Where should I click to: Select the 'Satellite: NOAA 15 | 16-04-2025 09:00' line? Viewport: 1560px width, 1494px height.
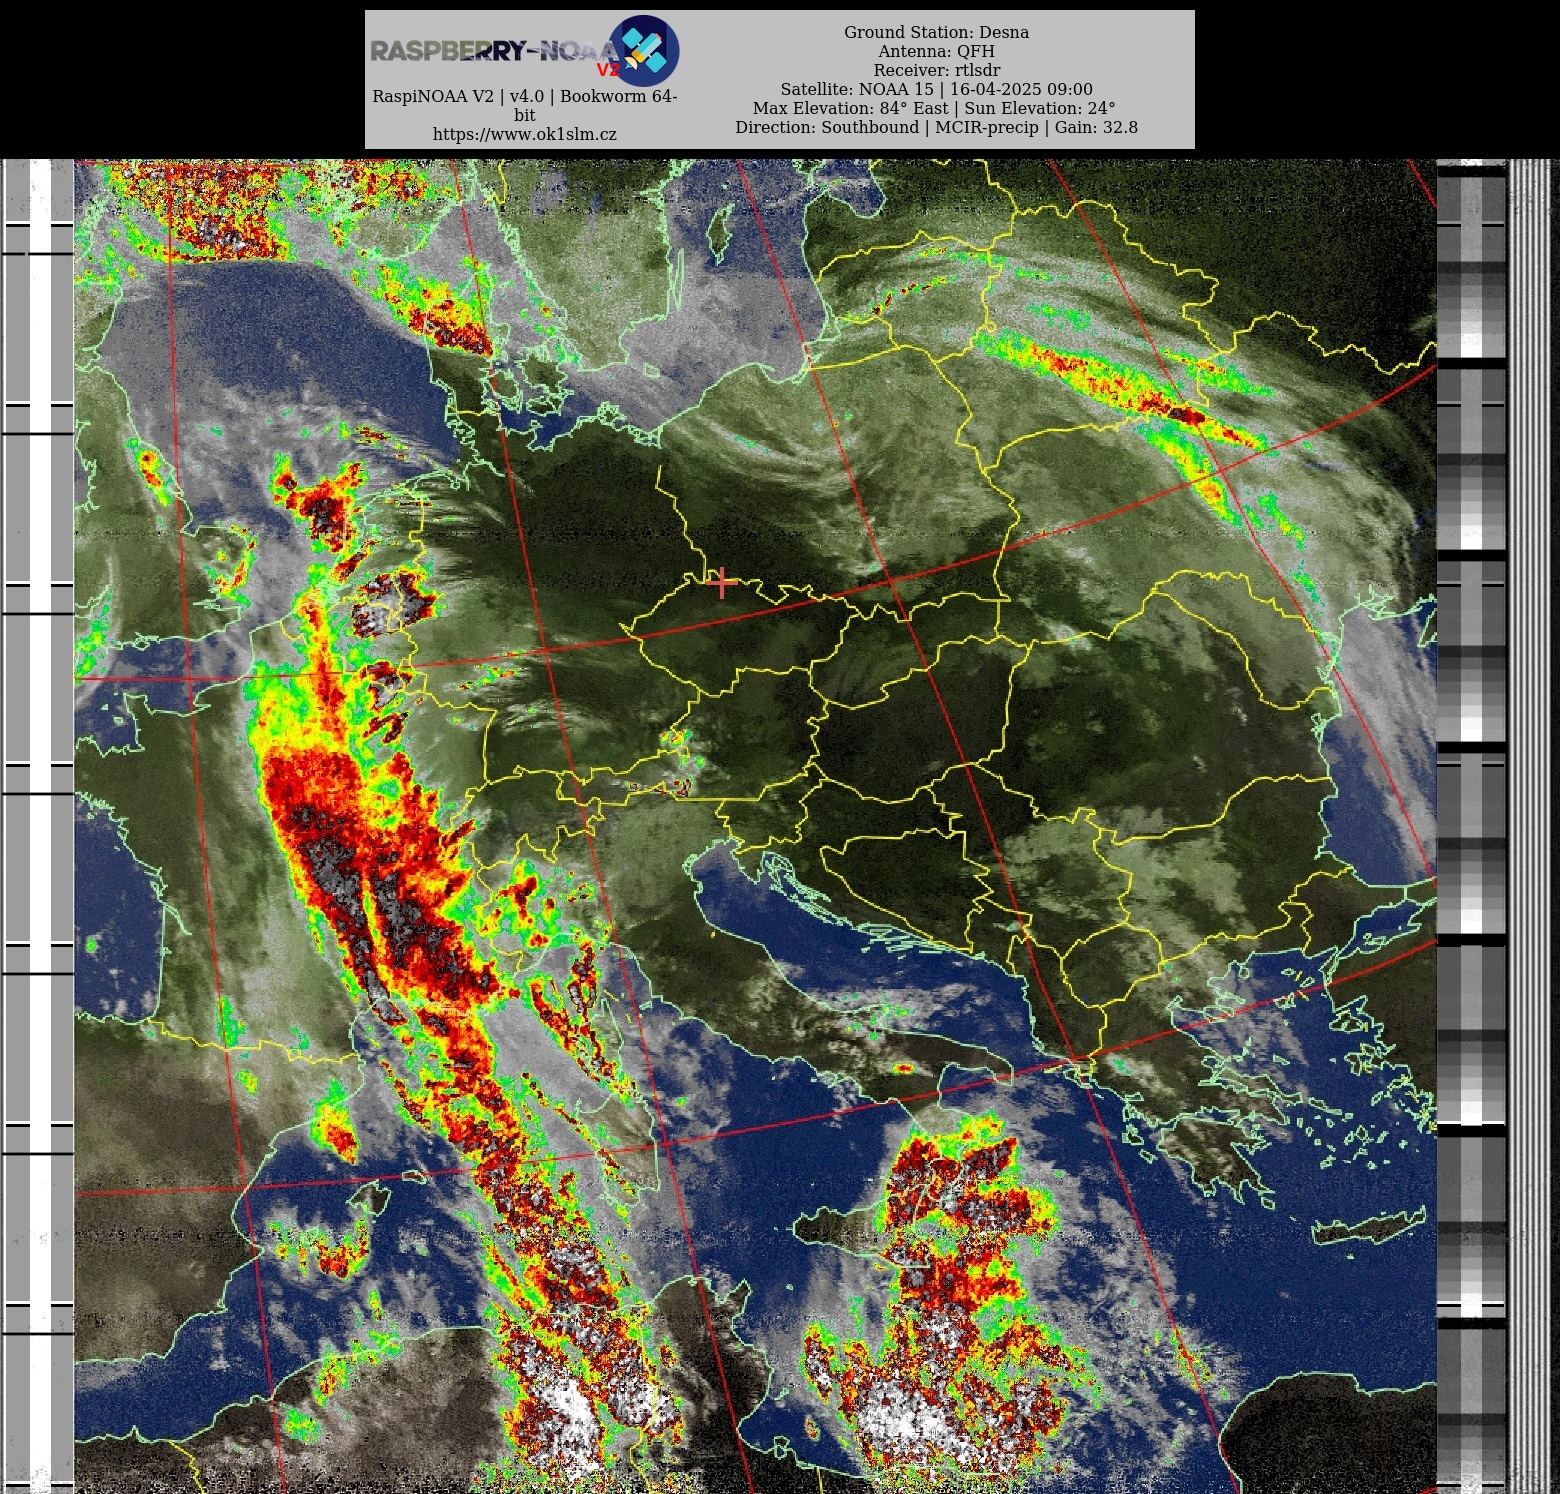(936, 89)
